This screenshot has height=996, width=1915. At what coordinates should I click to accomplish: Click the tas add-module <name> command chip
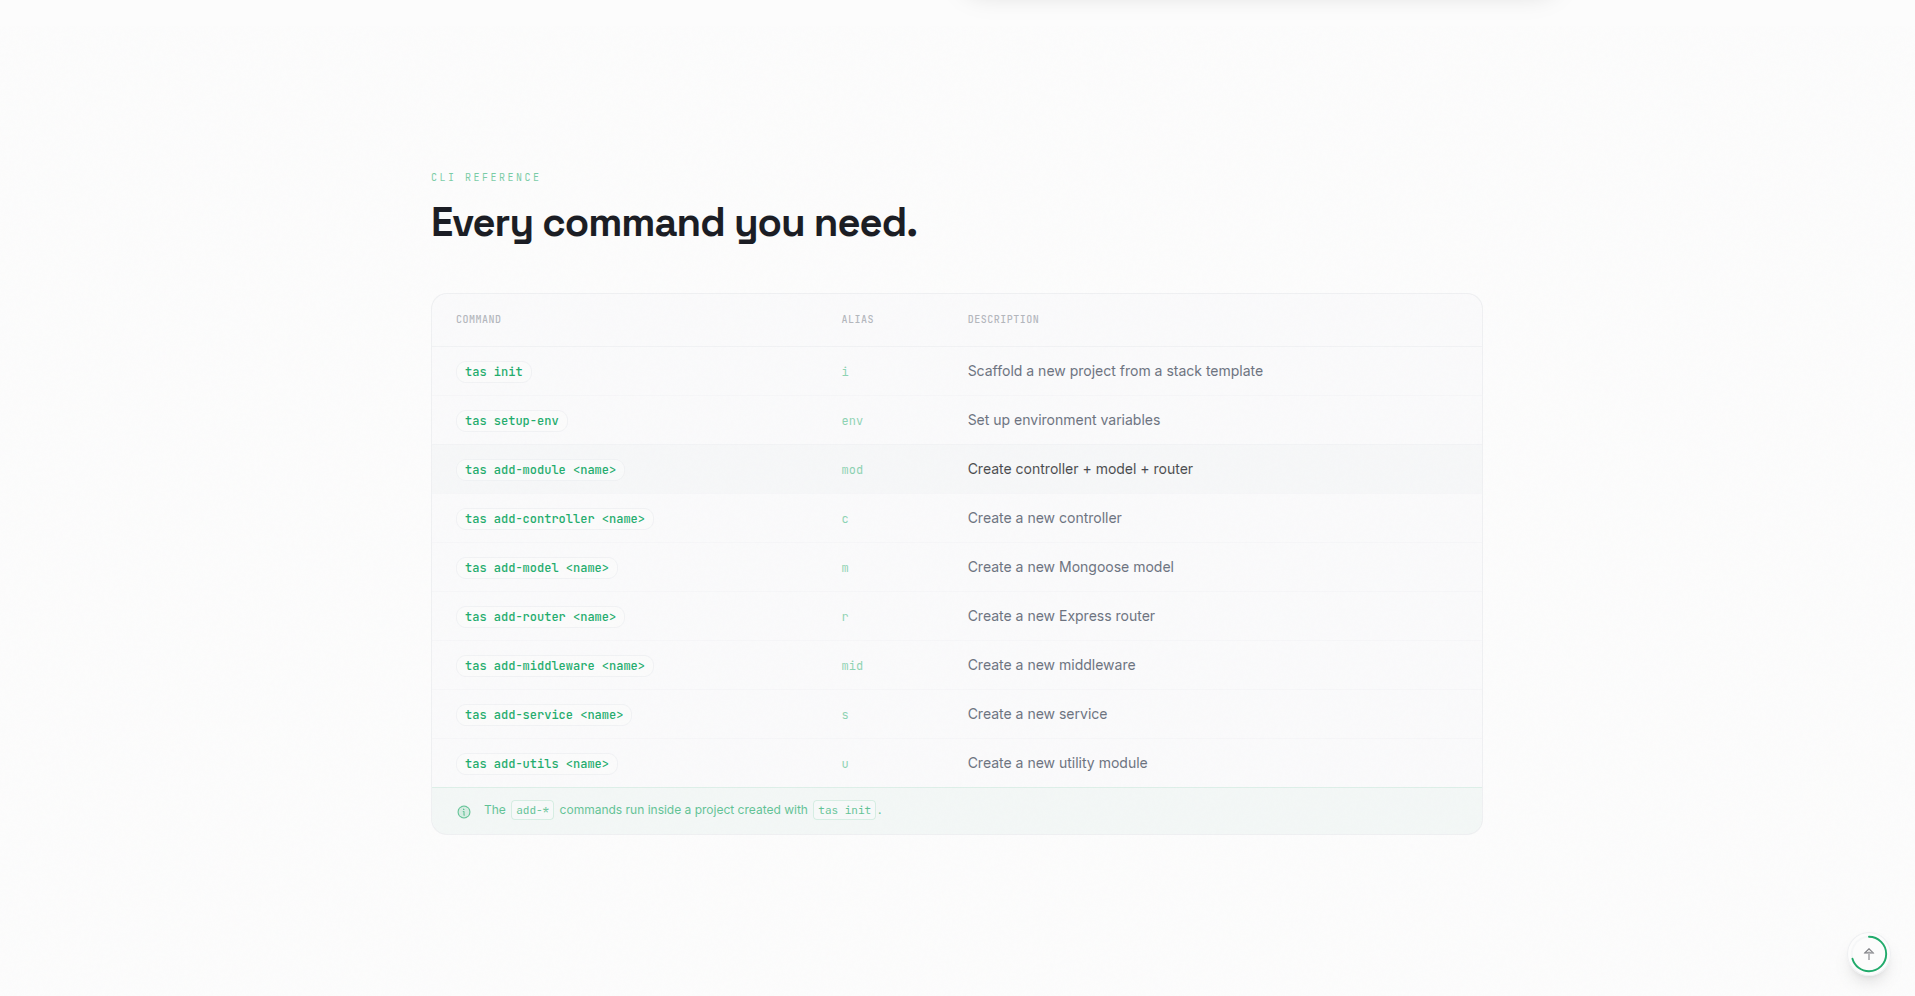tap(540, 469)
